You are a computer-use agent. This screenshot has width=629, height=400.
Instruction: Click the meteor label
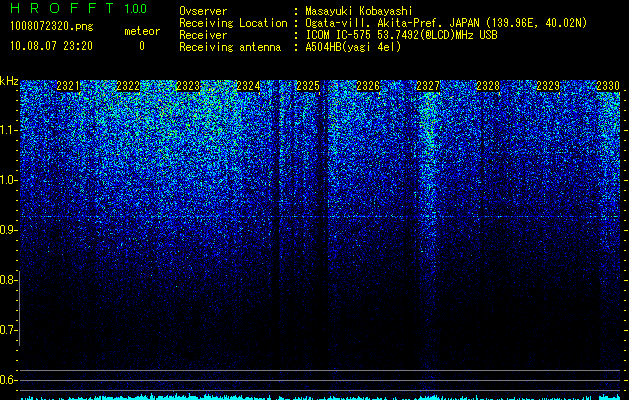[x=142, y=31]
